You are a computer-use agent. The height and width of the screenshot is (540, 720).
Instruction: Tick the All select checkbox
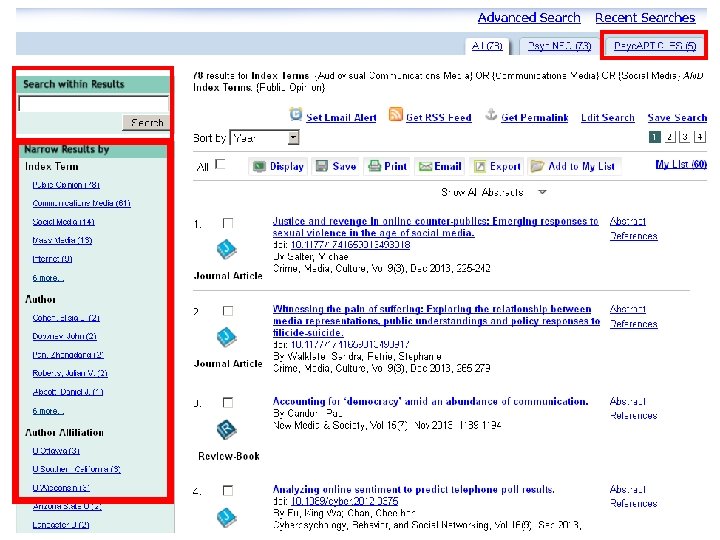(x=220, y=164)
